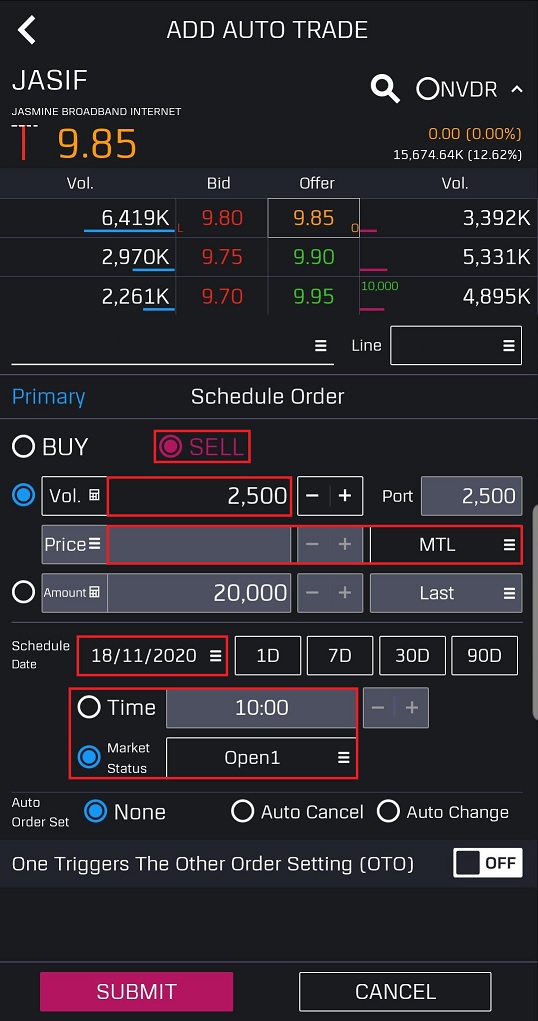Open stock search magnifier icon

coord(385,89)
